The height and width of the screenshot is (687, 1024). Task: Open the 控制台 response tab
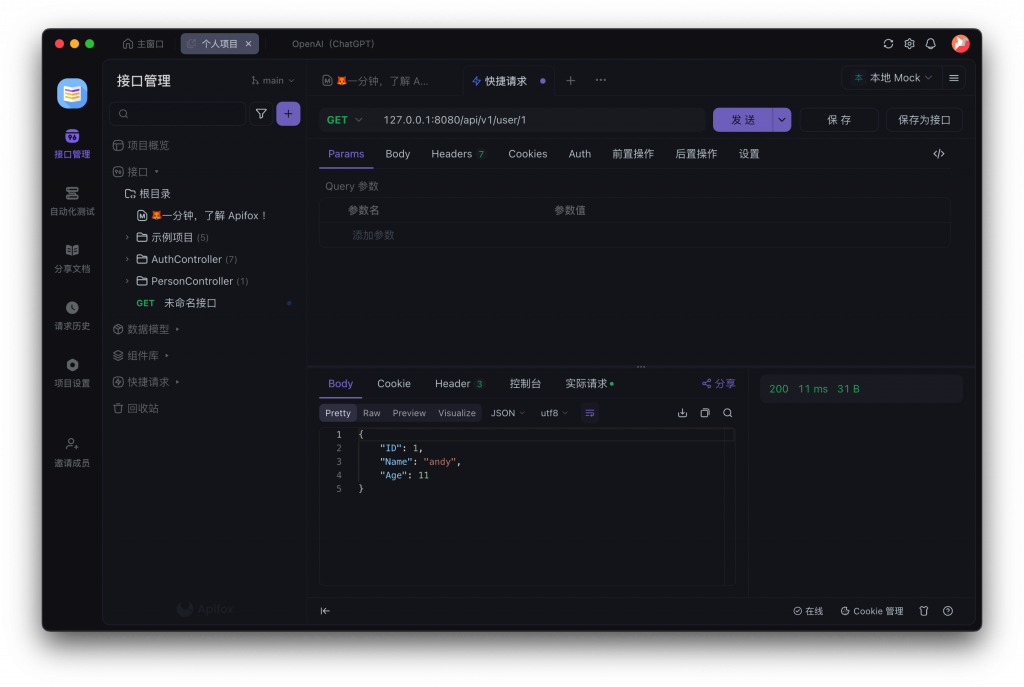(525, 383)
